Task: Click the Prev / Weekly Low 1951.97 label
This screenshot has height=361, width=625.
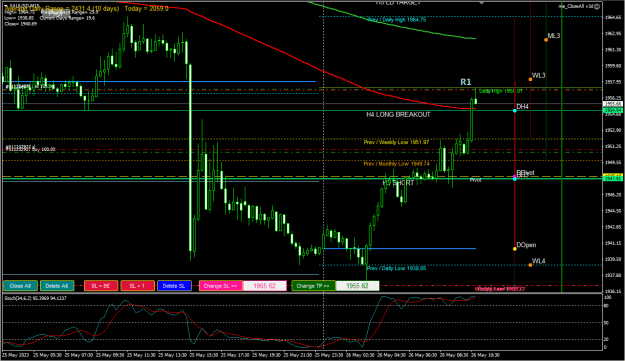Action: (x=396, y=142)
